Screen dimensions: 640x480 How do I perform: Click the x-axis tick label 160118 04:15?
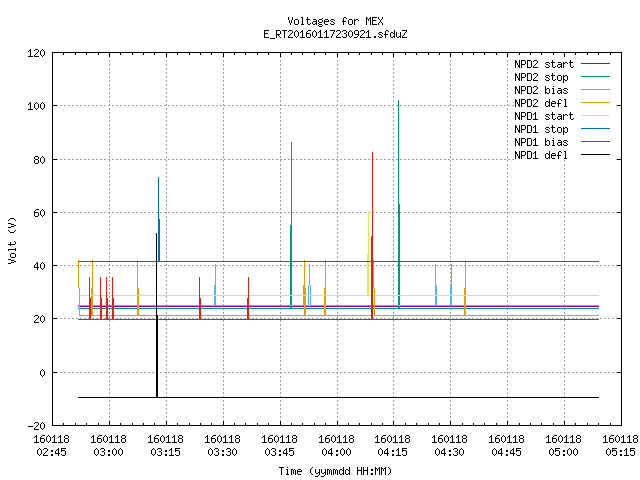[x=393, y=446]
